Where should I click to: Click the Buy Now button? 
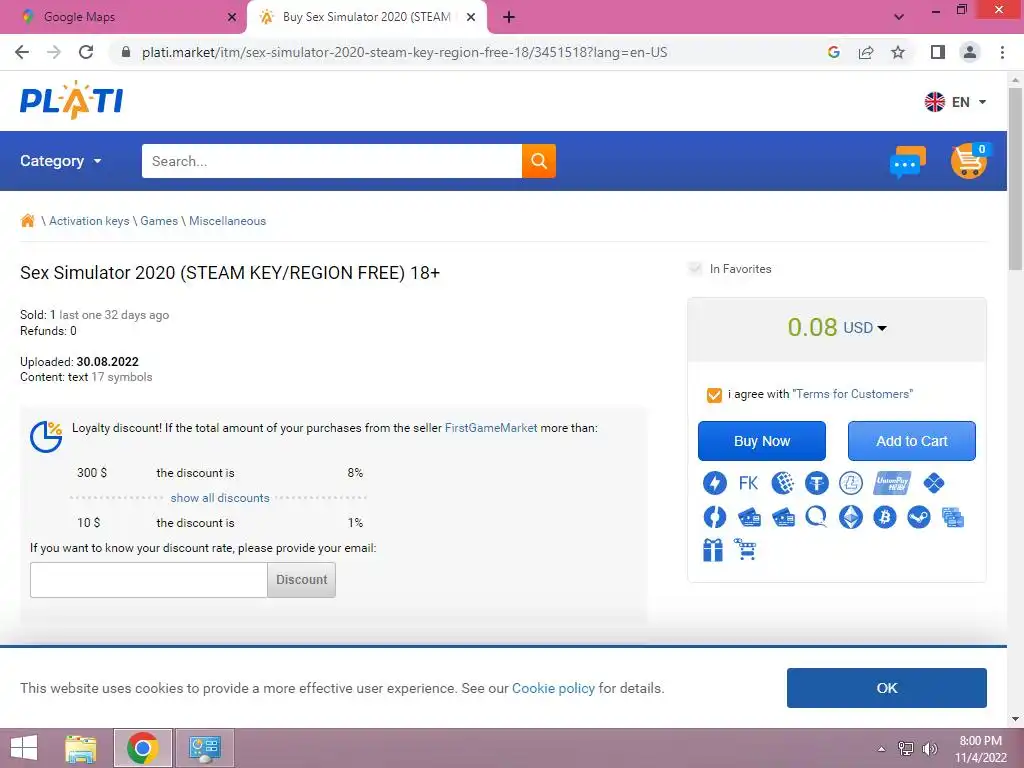point(761,441)
